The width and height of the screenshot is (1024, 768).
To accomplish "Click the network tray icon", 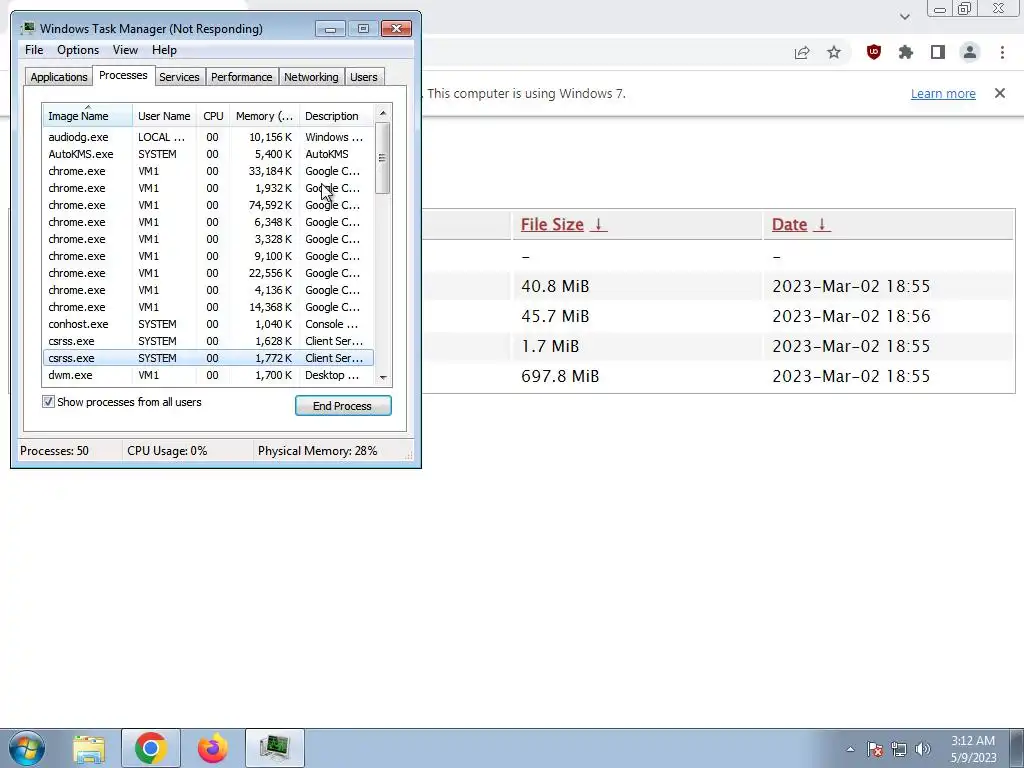I will pyautogui.click(x=899, y=749).
